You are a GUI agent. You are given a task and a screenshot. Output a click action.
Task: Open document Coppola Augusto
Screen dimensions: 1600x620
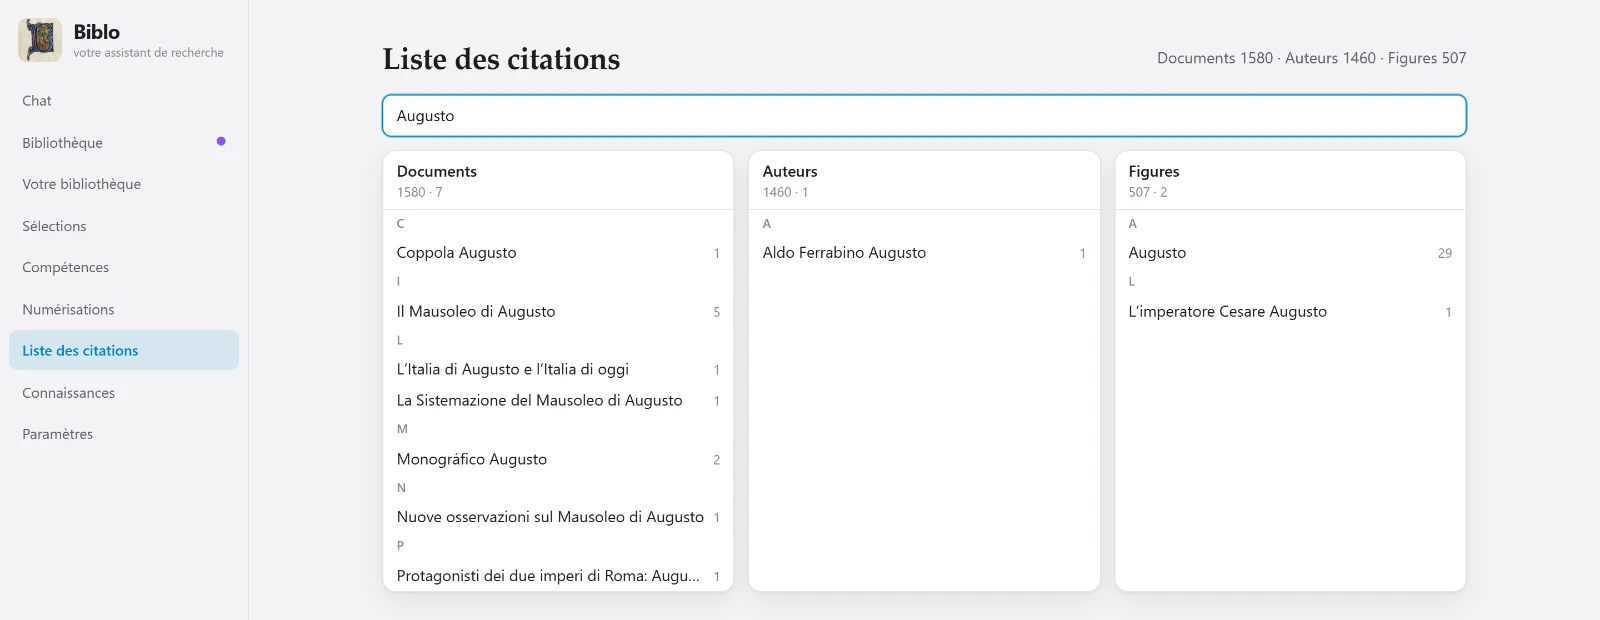click(x=558, y=253)
